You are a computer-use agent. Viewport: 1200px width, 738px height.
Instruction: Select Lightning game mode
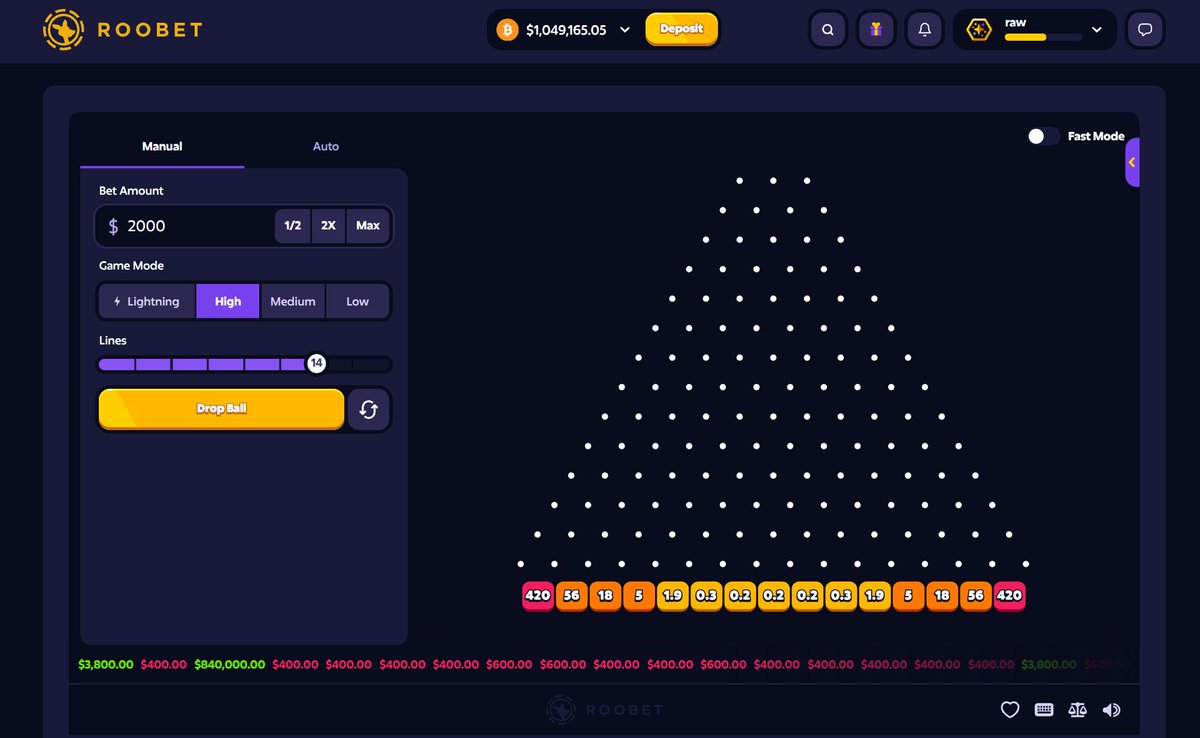pos(147,301)
